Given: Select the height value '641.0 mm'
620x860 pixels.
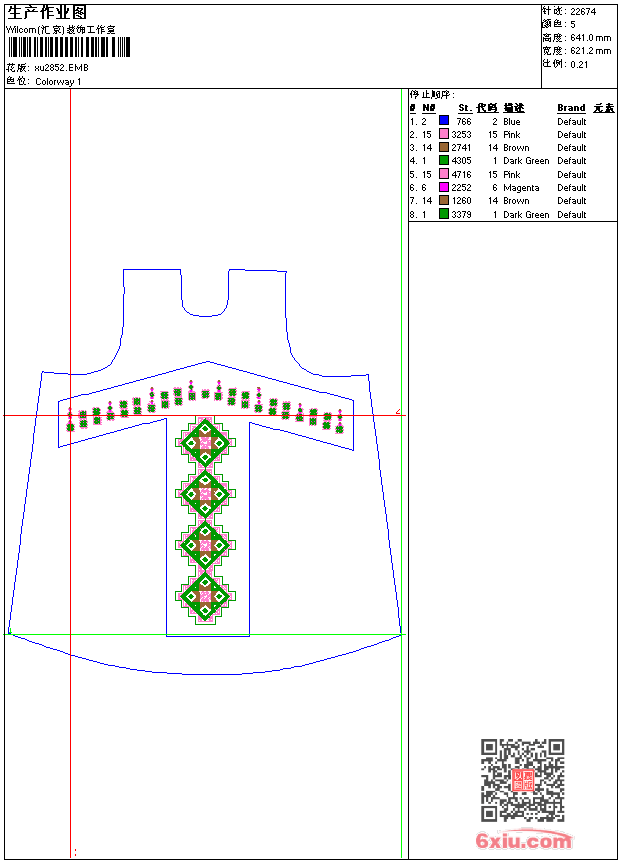Looking at the screenshot, I should point(590,38).
